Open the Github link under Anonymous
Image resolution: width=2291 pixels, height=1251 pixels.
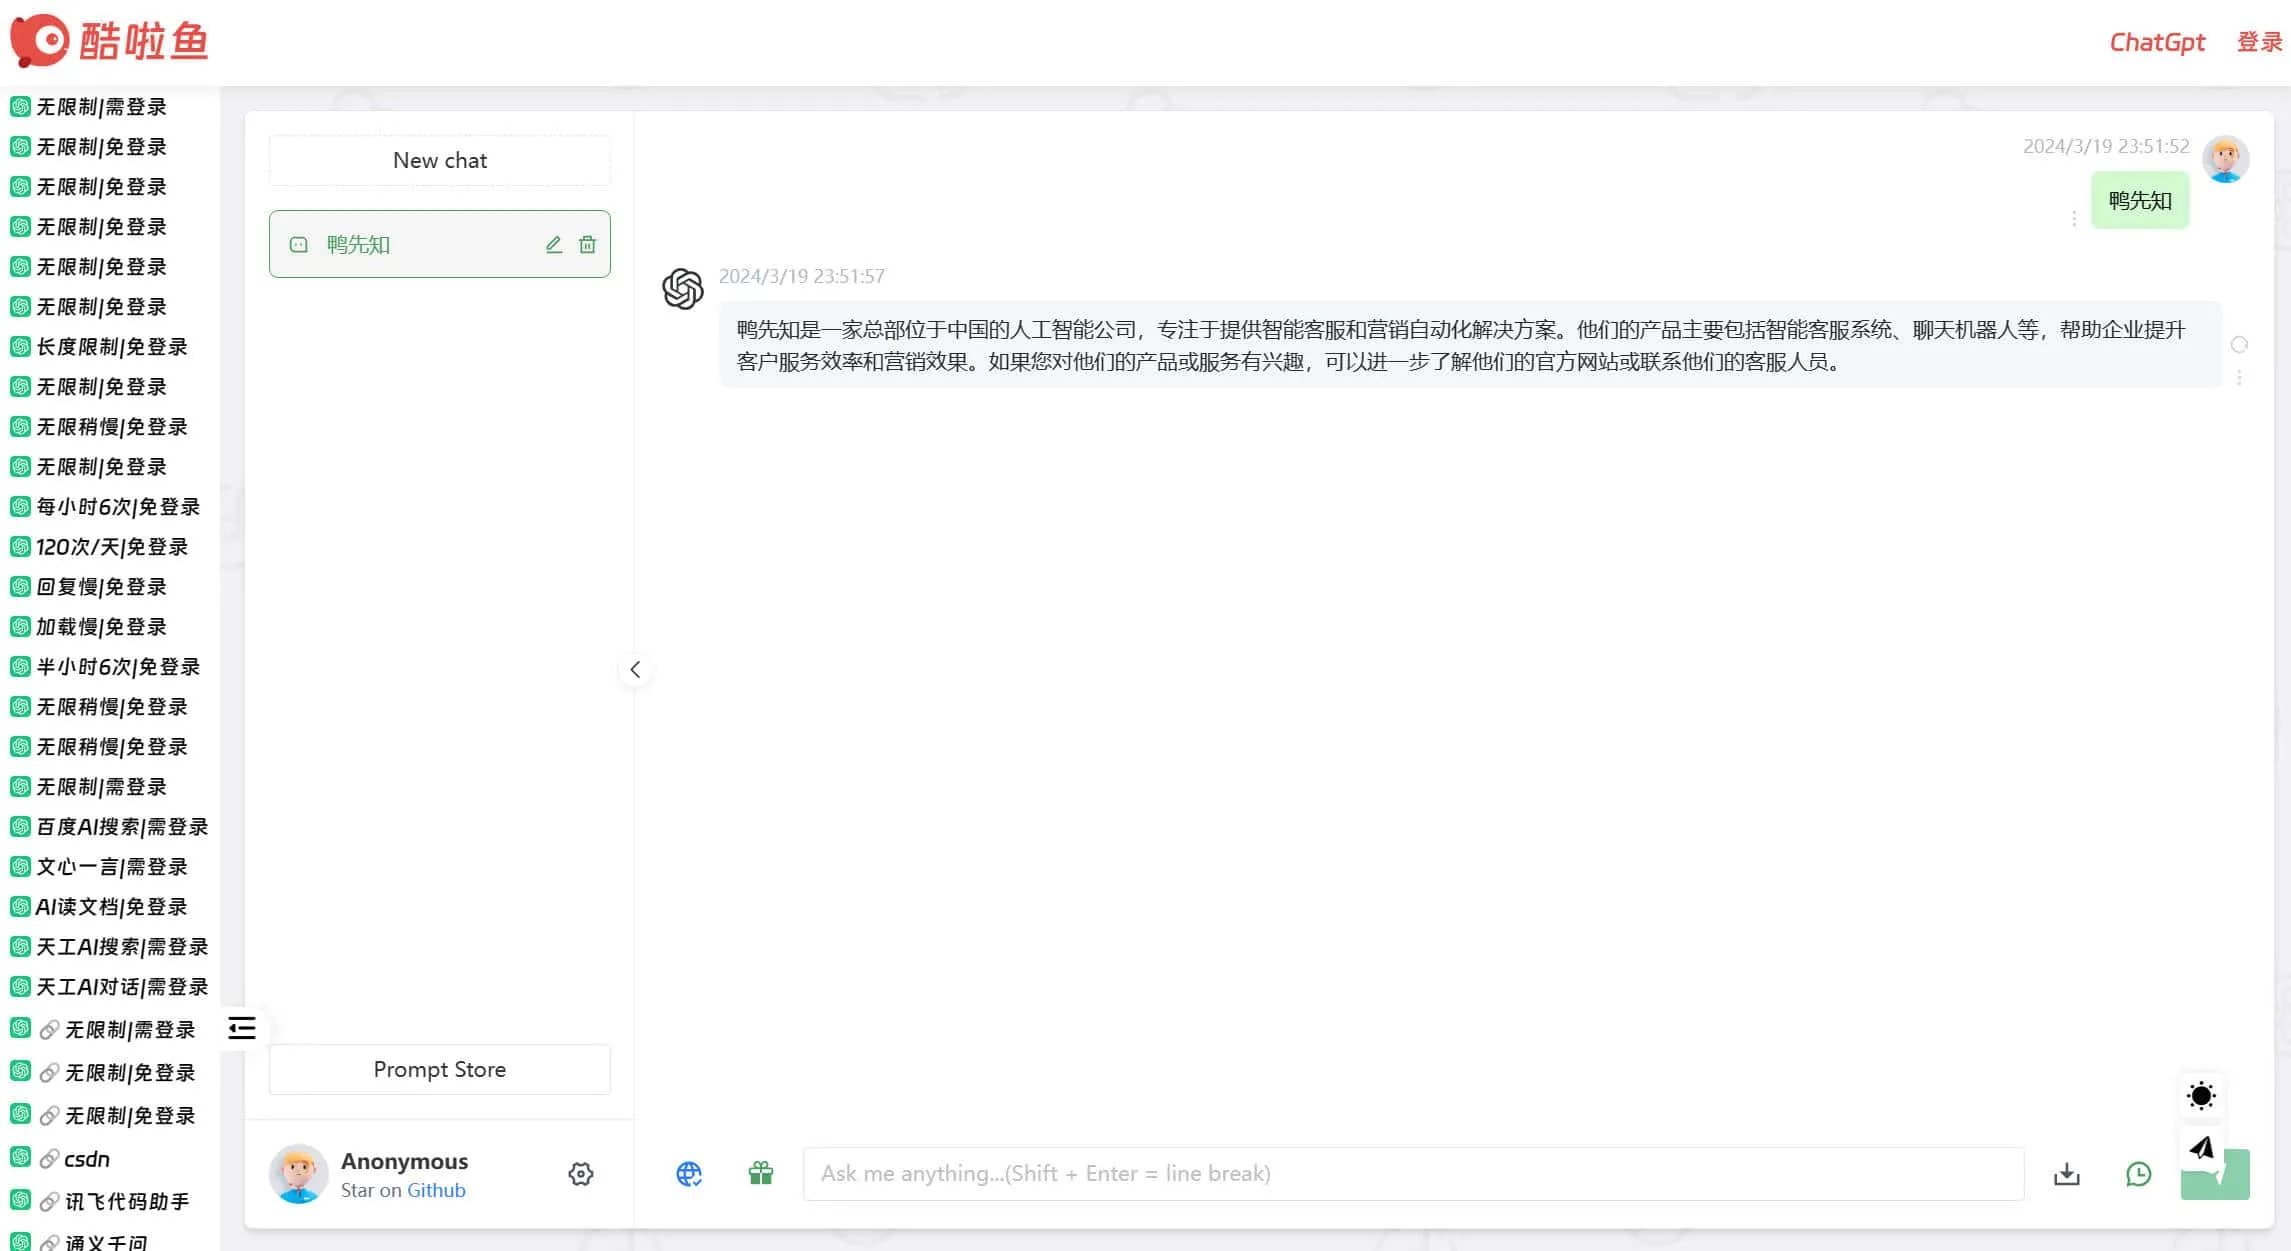tap(436, 1190)
